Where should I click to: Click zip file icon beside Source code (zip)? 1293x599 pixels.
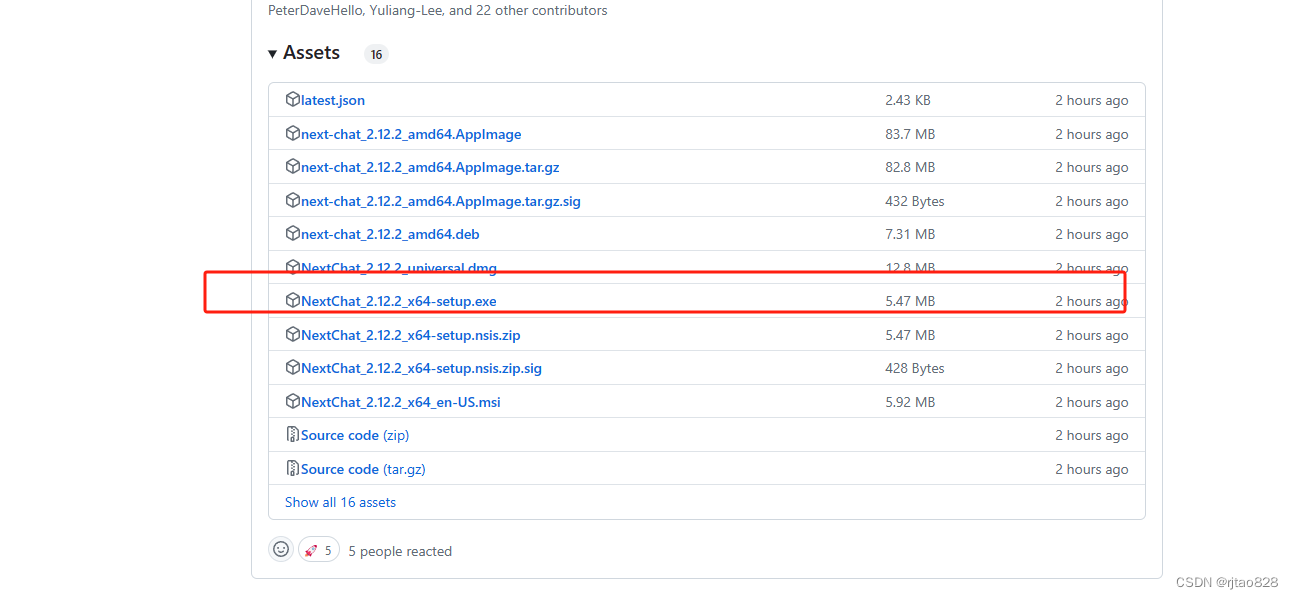[293, 435]
